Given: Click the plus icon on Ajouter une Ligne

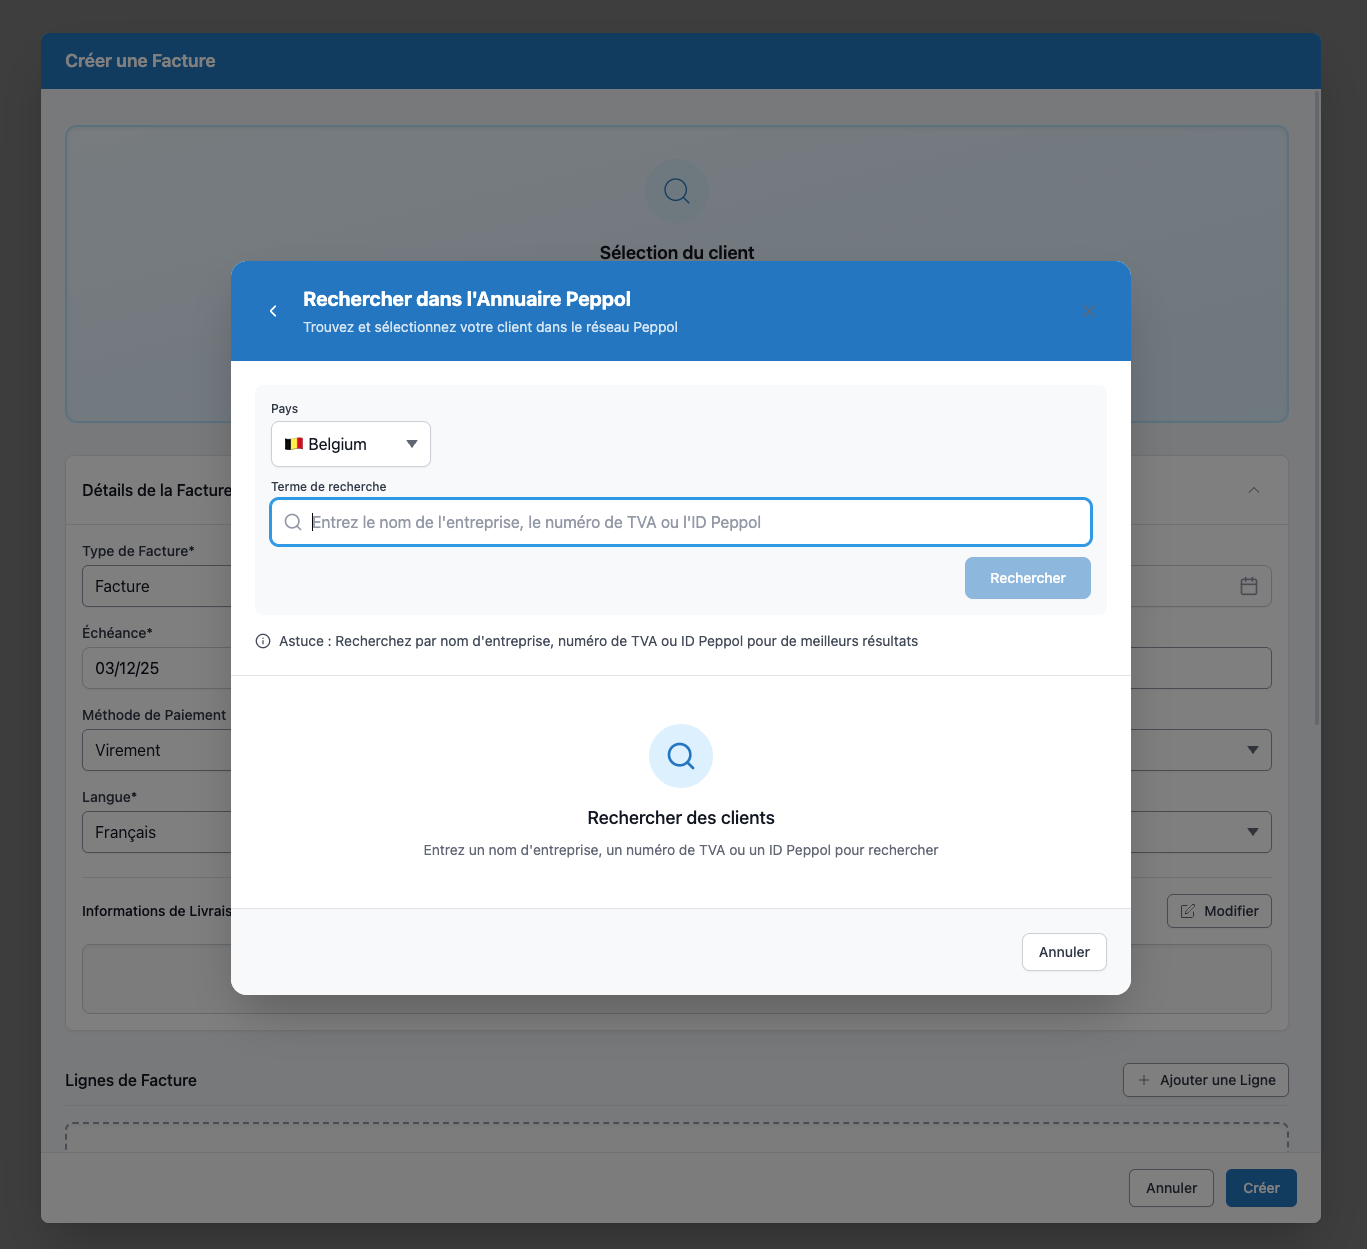Looking at the screenshot, I should (x=1143, y=1080).
